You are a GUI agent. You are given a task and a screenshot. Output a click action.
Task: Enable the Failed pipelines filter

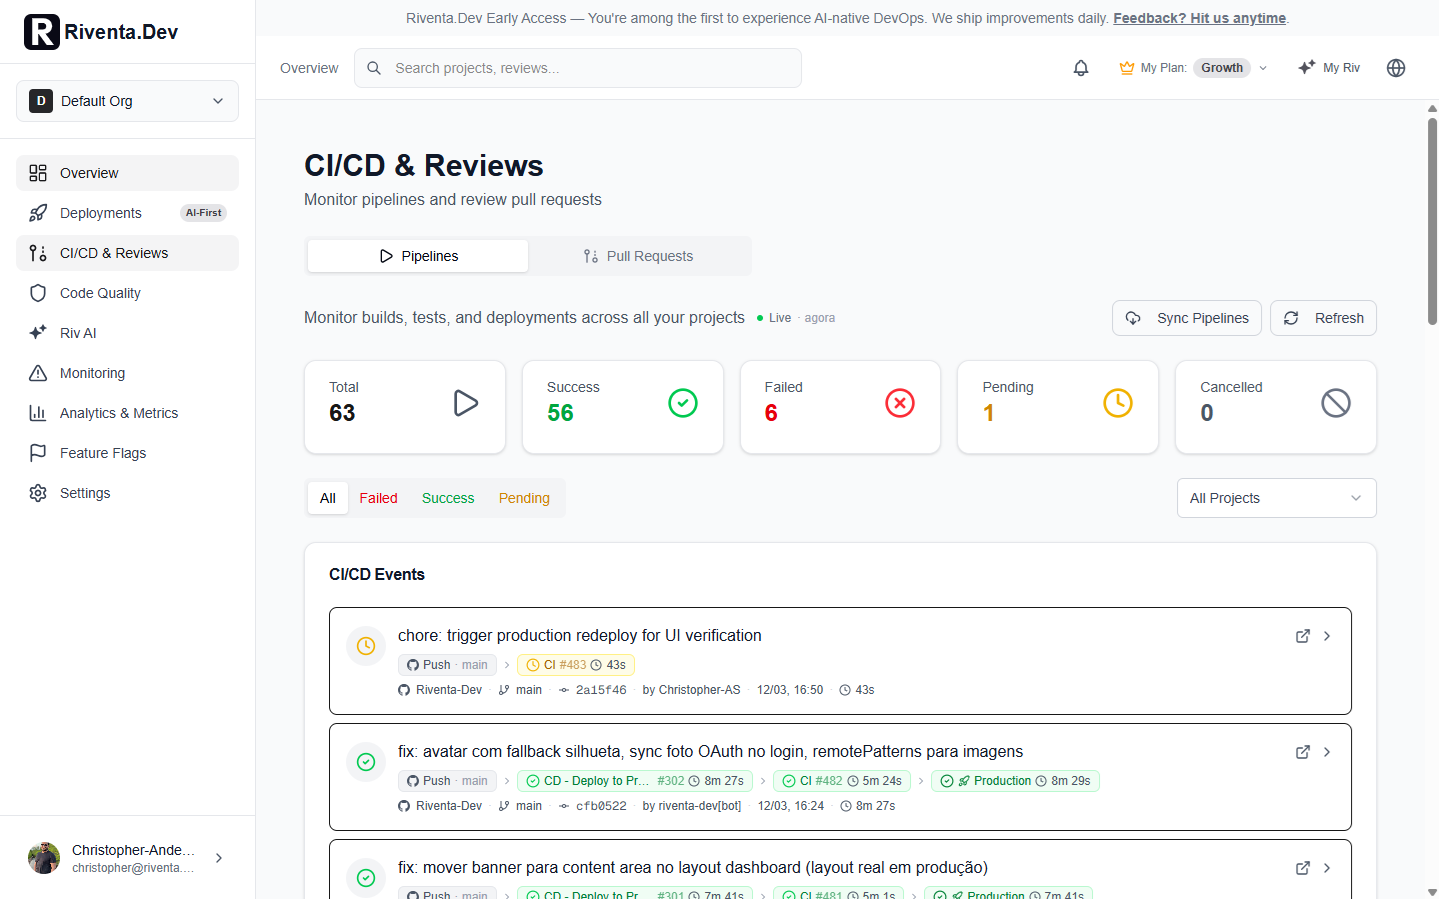click(378, 497)
